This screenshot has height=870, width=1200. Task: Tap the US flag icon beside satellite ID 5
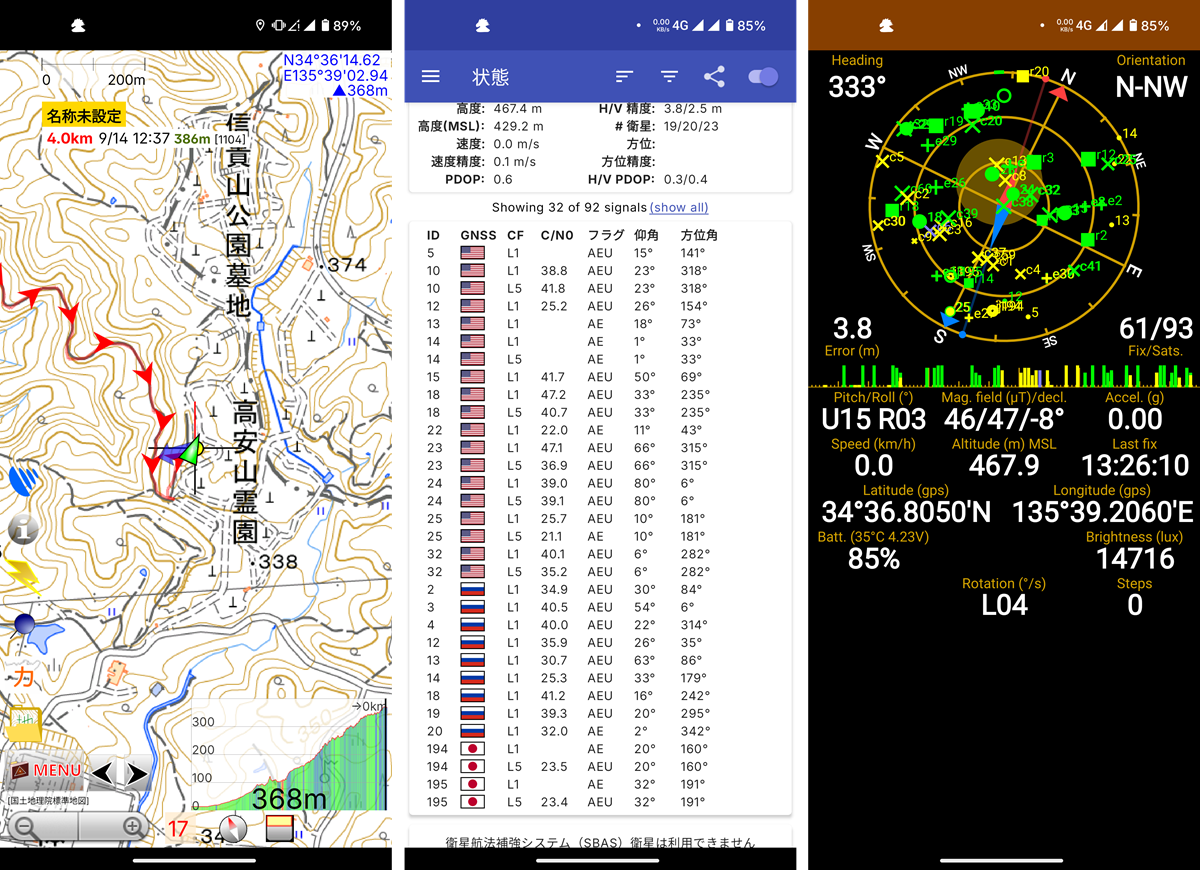point(471,253)
